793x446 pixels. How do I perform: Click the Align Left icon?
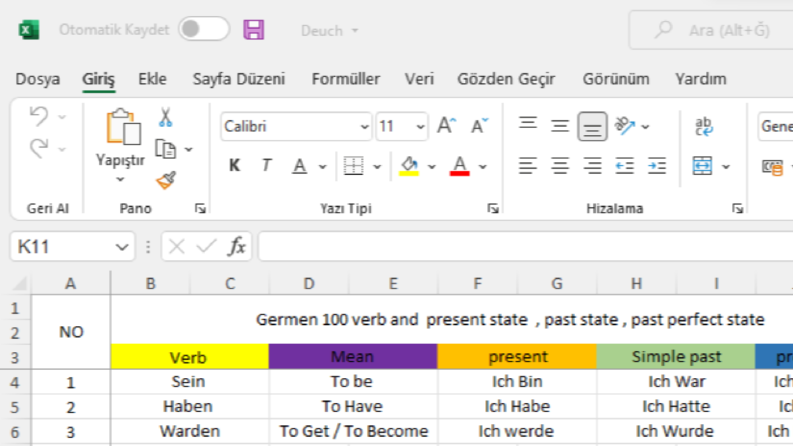pyautogui.click(x=527, y=166)
